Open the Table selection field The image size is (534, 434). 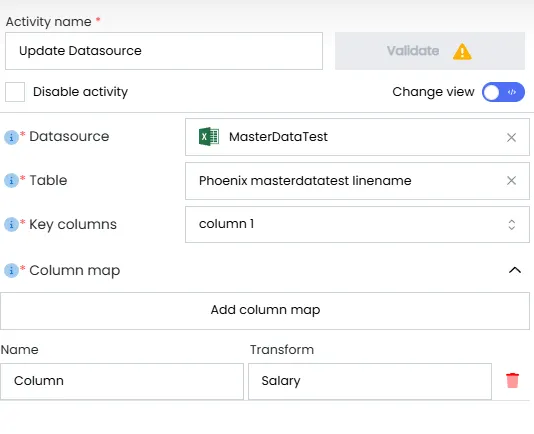[357, 181]
